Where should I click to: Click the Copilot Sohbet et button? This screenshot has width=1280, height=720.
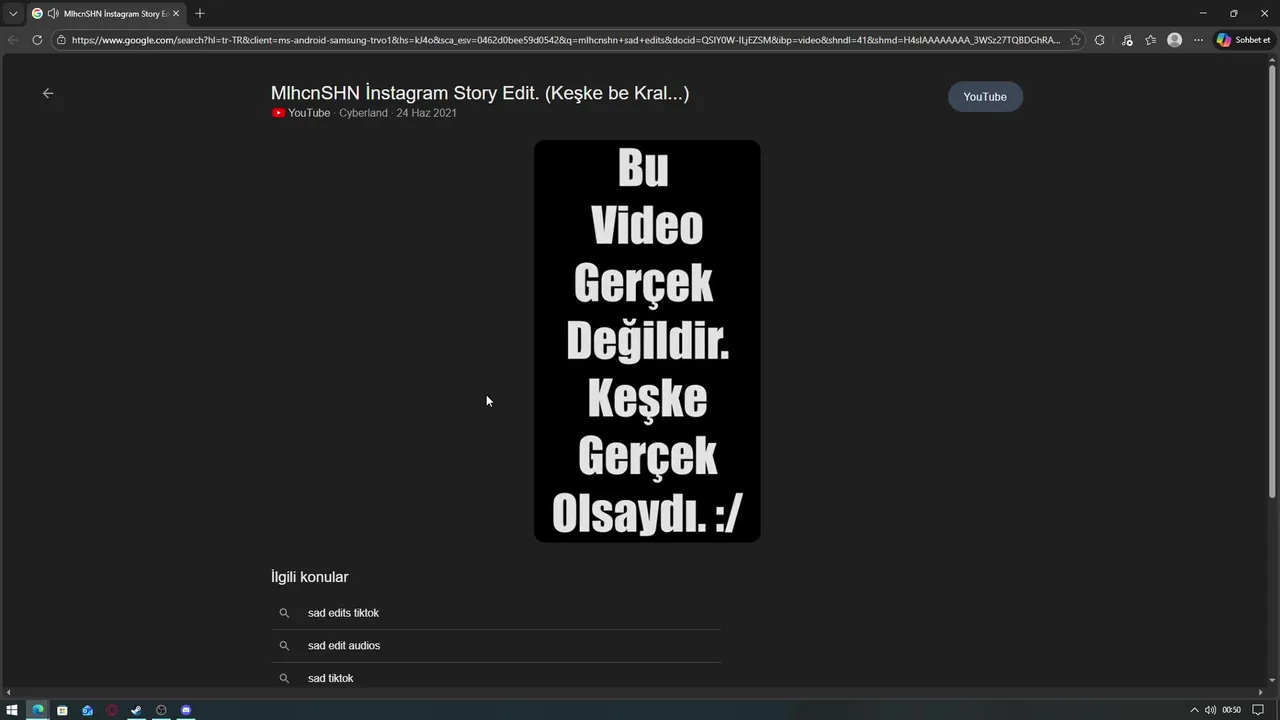point(1244,40)
